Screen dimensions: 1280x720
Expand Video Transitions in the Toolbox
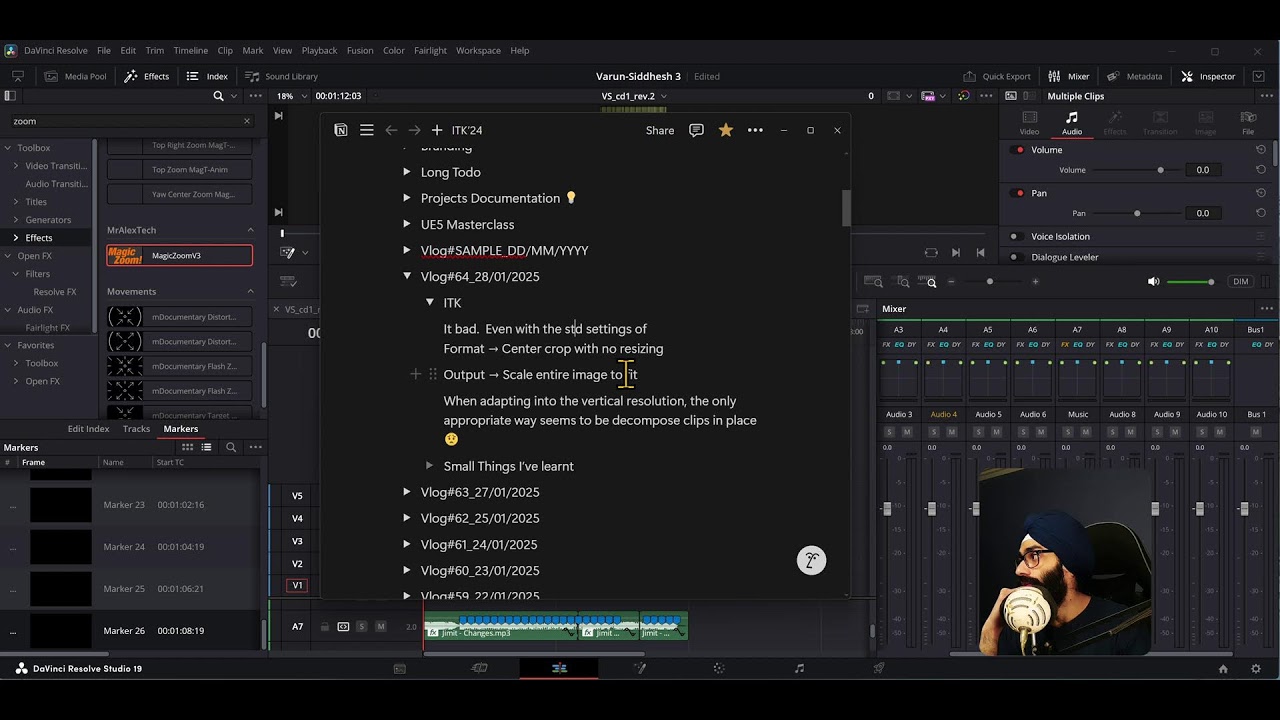coord(16,166)
